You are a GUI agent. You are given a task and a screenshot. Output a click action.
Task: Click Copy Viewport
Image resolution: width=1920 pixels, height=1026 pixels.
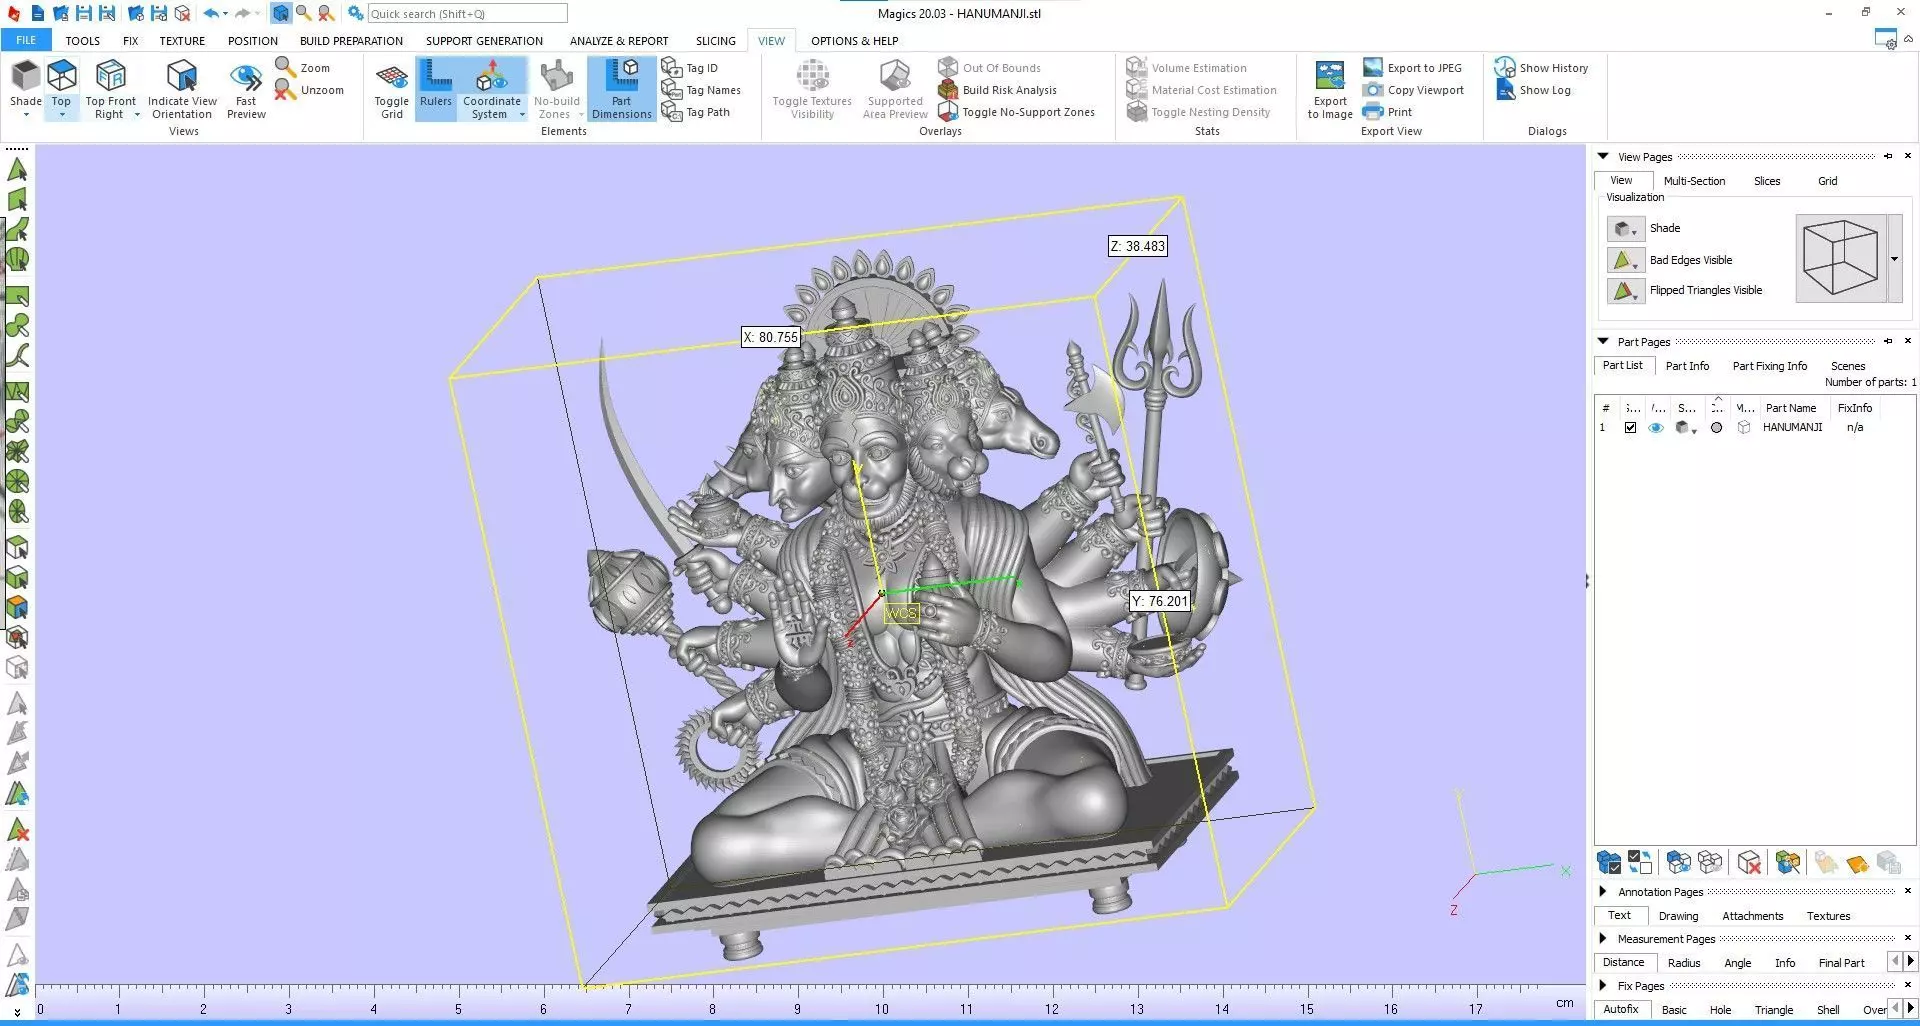tap(1413, 90)
